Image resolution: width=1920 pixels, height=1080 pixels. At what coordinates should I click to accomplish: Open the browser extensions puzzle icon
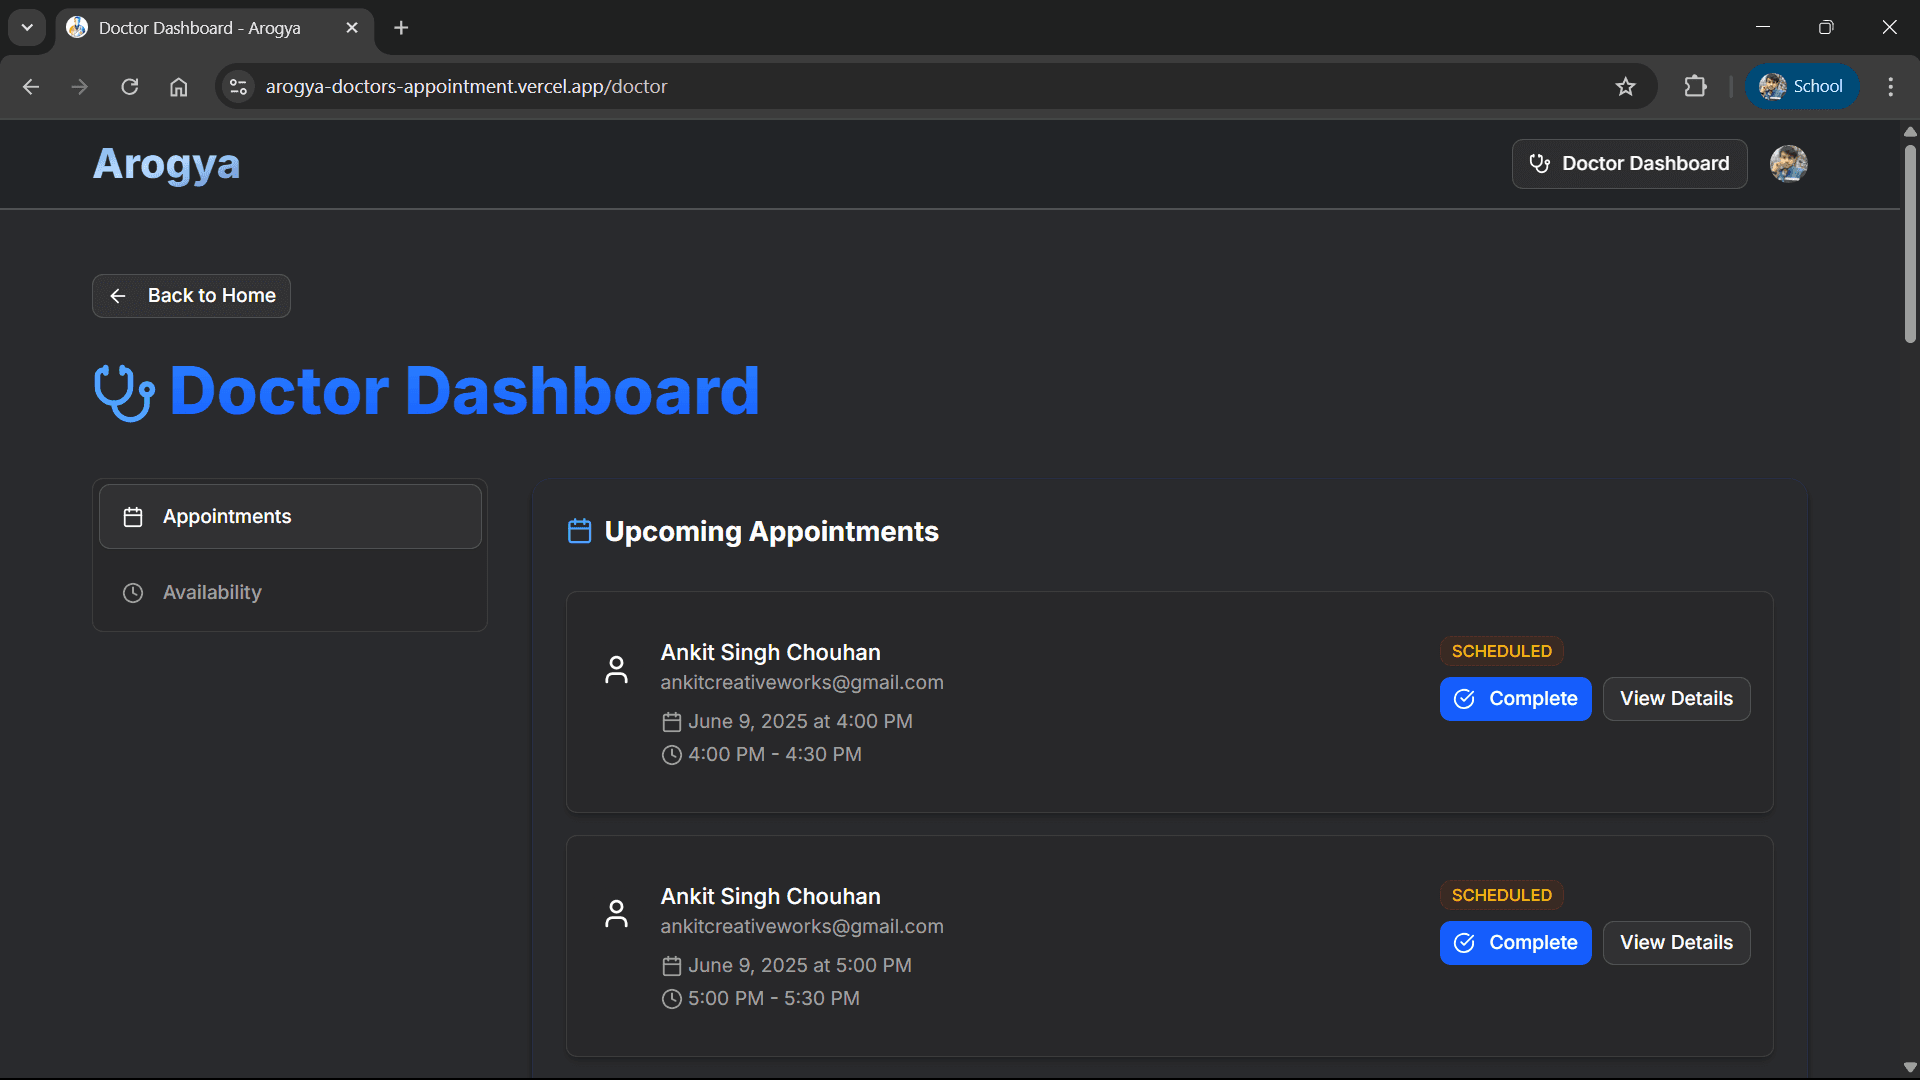1695,87
